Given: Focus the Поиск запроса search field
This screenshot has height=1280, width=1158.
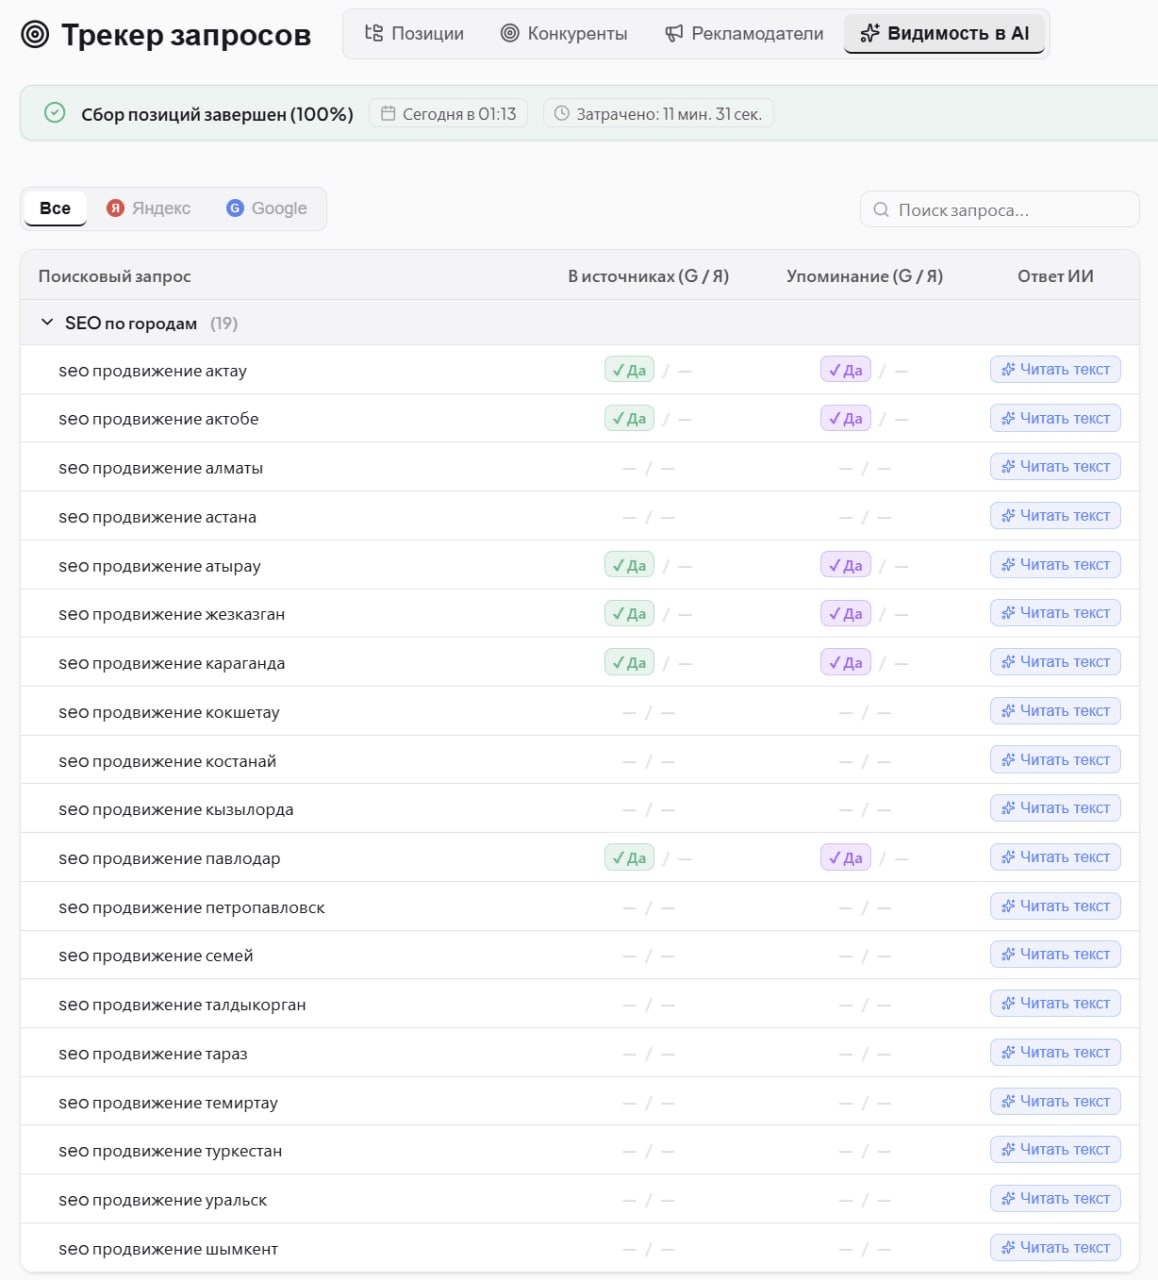Looking at the screenshot, I should [999, 210].
